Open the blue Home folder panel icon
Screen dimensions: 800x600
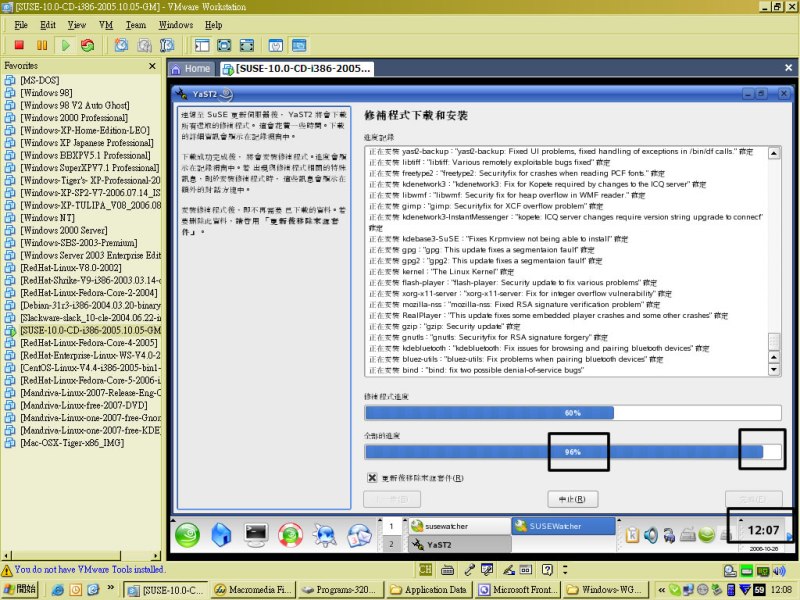click(221, 535)
